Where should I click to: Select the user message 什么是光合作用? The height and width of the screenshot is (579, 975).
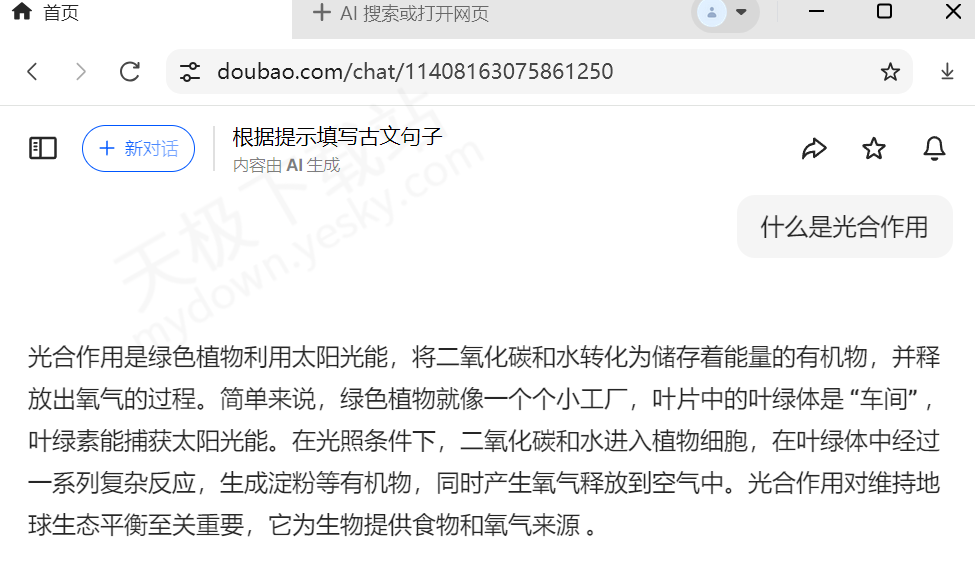coord(844,226)
